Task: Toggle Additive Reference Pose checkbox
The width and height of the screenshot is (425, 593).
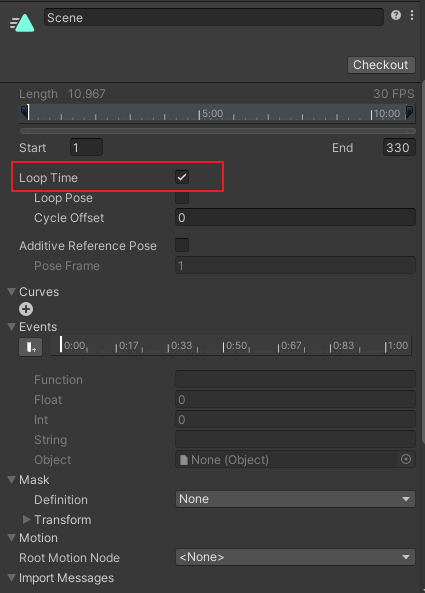Action: (182, 245)
